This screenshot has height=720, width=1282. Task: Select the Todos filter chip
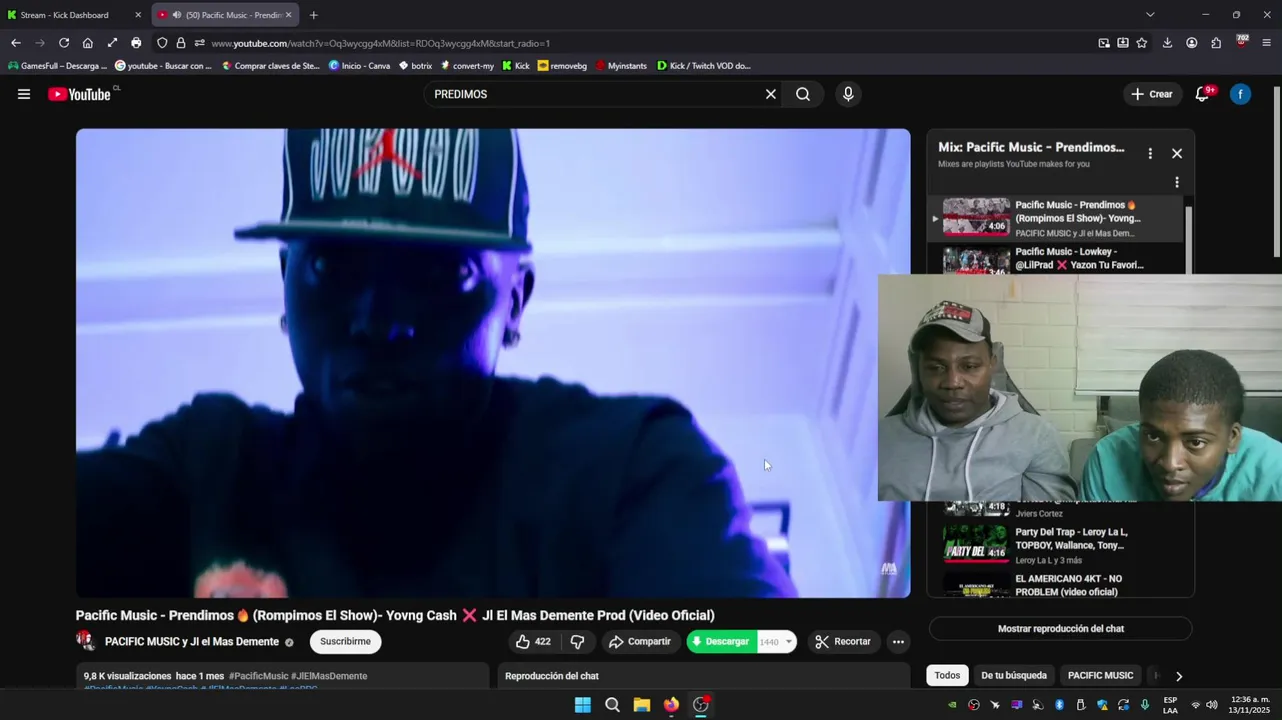[947, 676]
